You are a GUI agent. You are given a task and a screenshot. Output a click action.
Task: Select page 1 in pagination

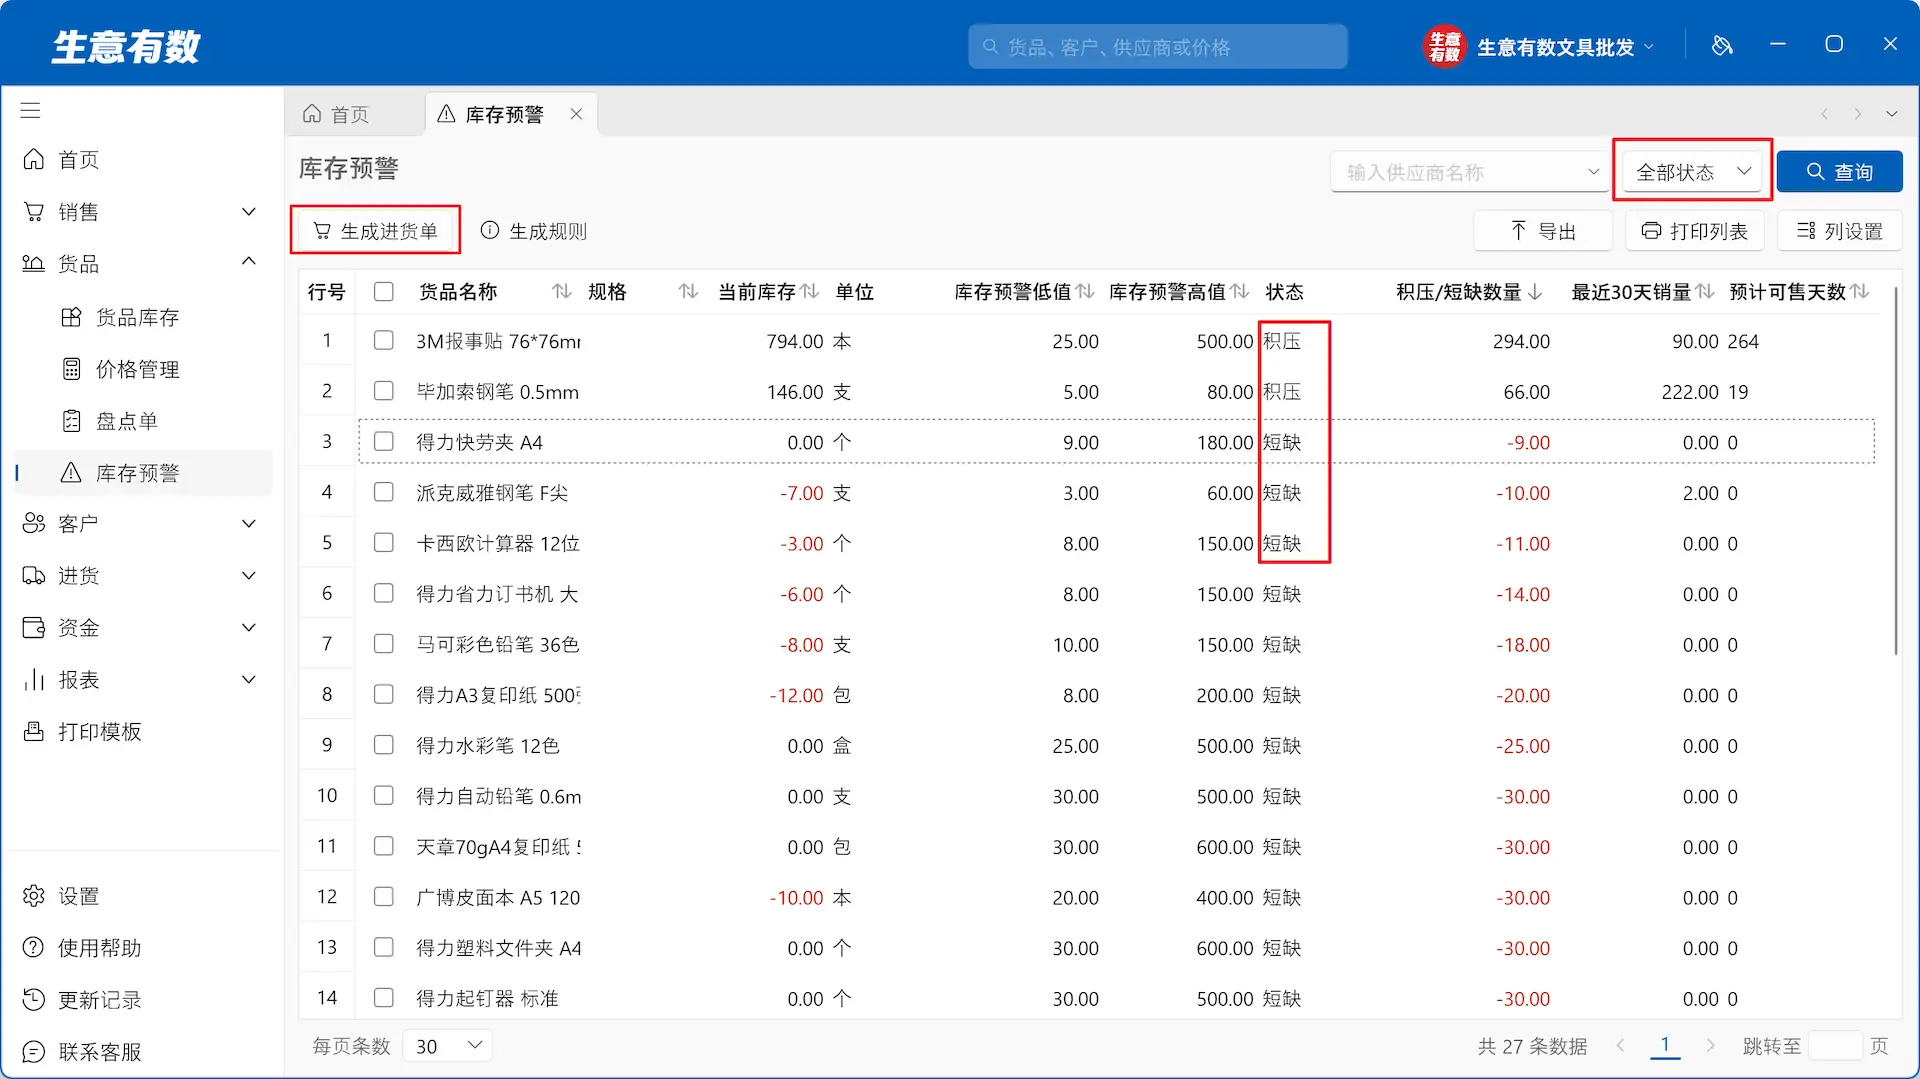1665,1046
